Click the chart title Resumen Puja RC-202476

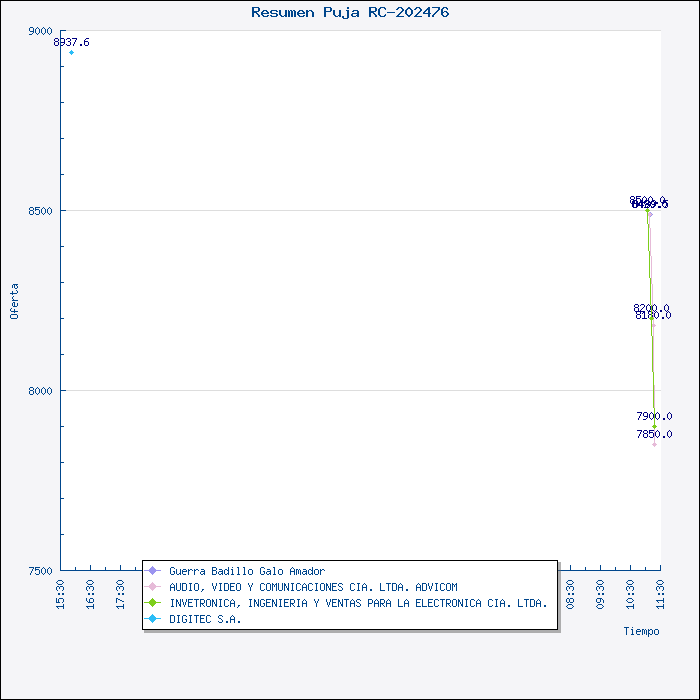(x=350, y=12)
